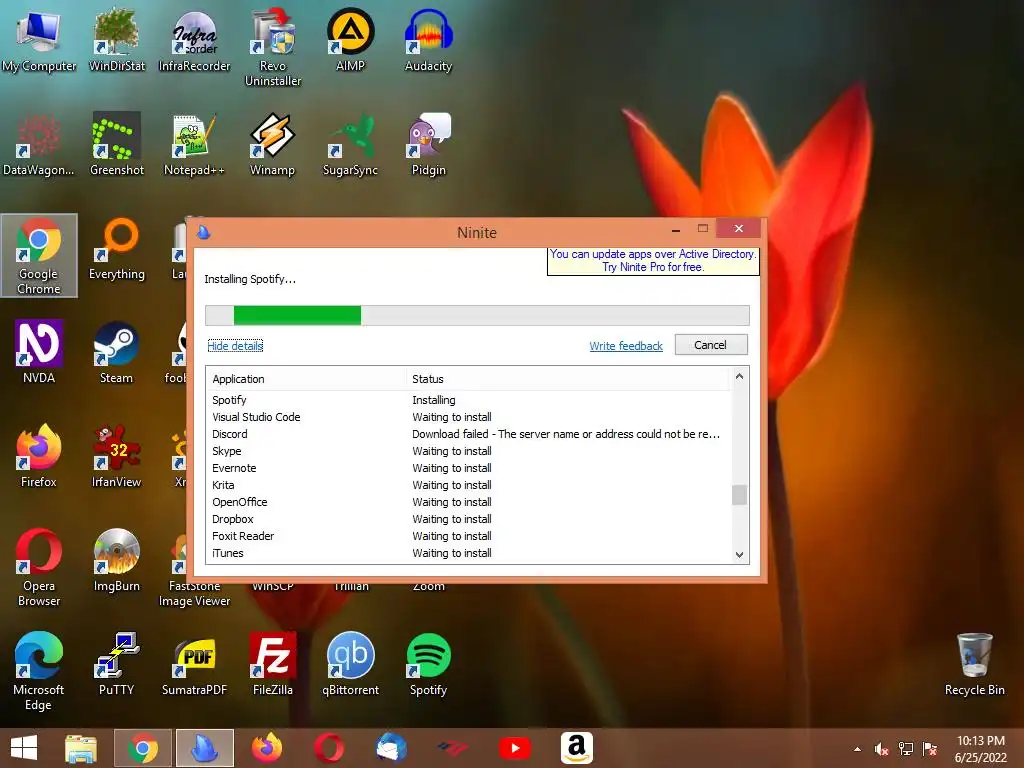The width and height of the screenshot is (1024, 768).
Task: Select the SugarSync desktop icon
Action: (x=350, y=144)
